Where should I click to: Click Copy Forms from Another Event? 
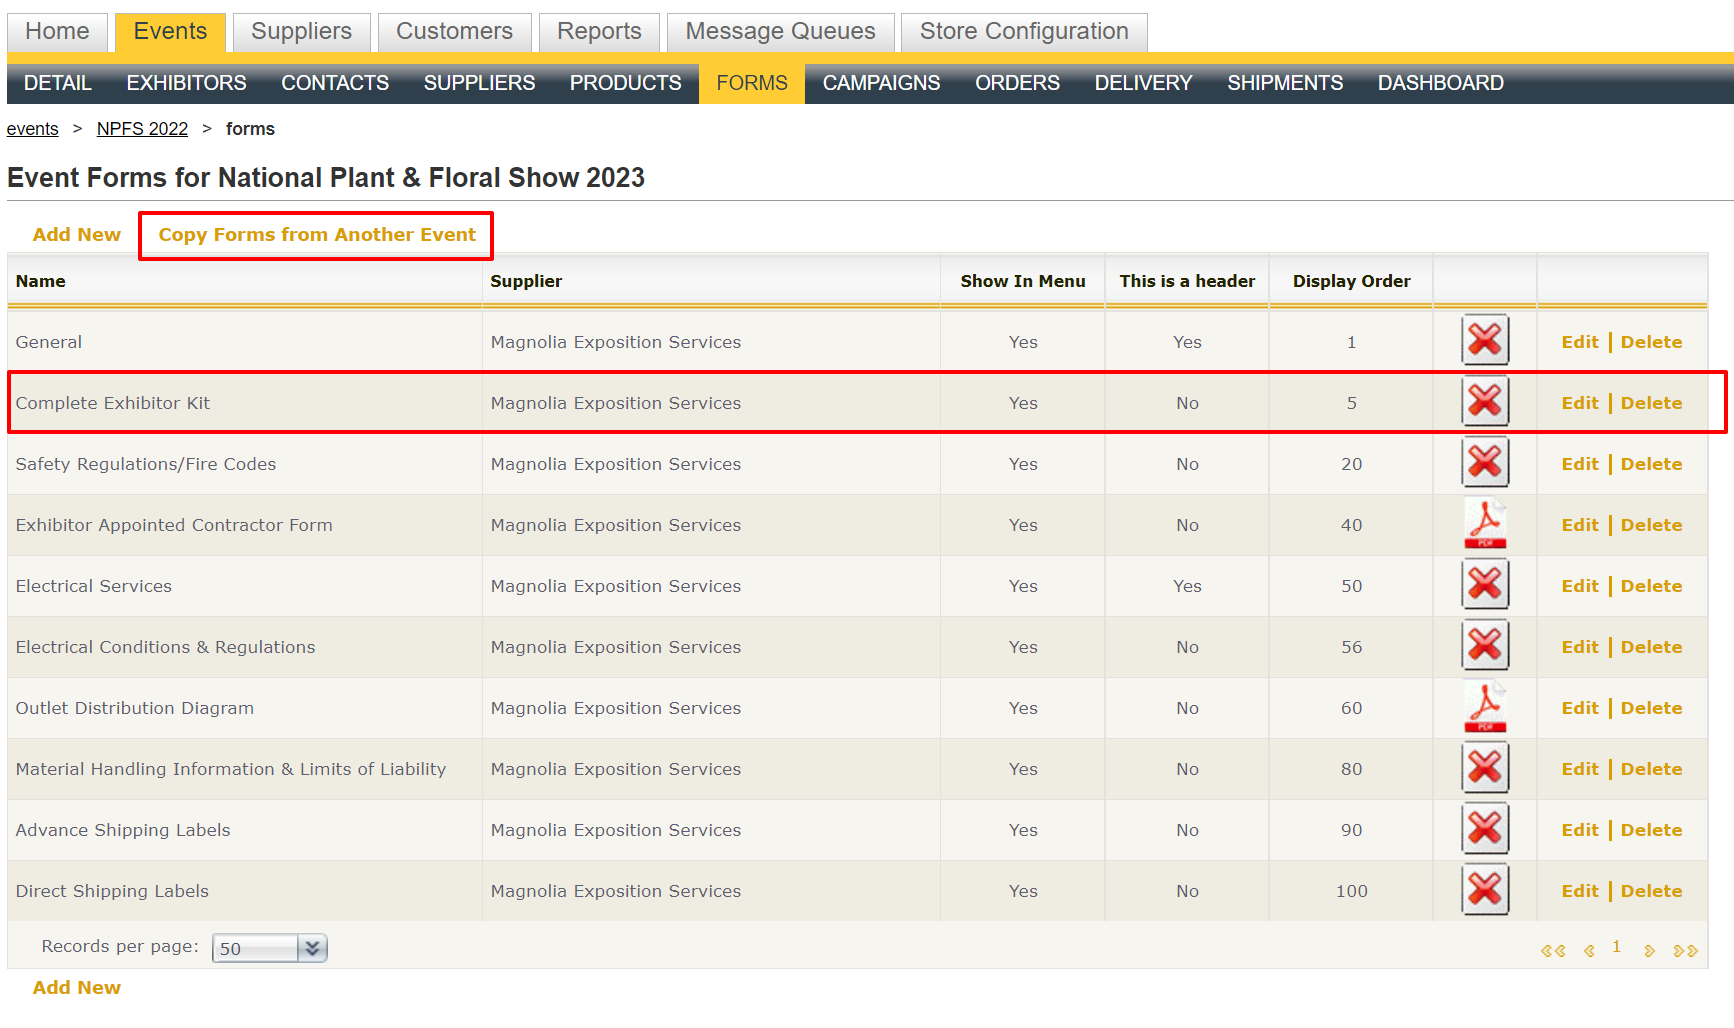317,235
